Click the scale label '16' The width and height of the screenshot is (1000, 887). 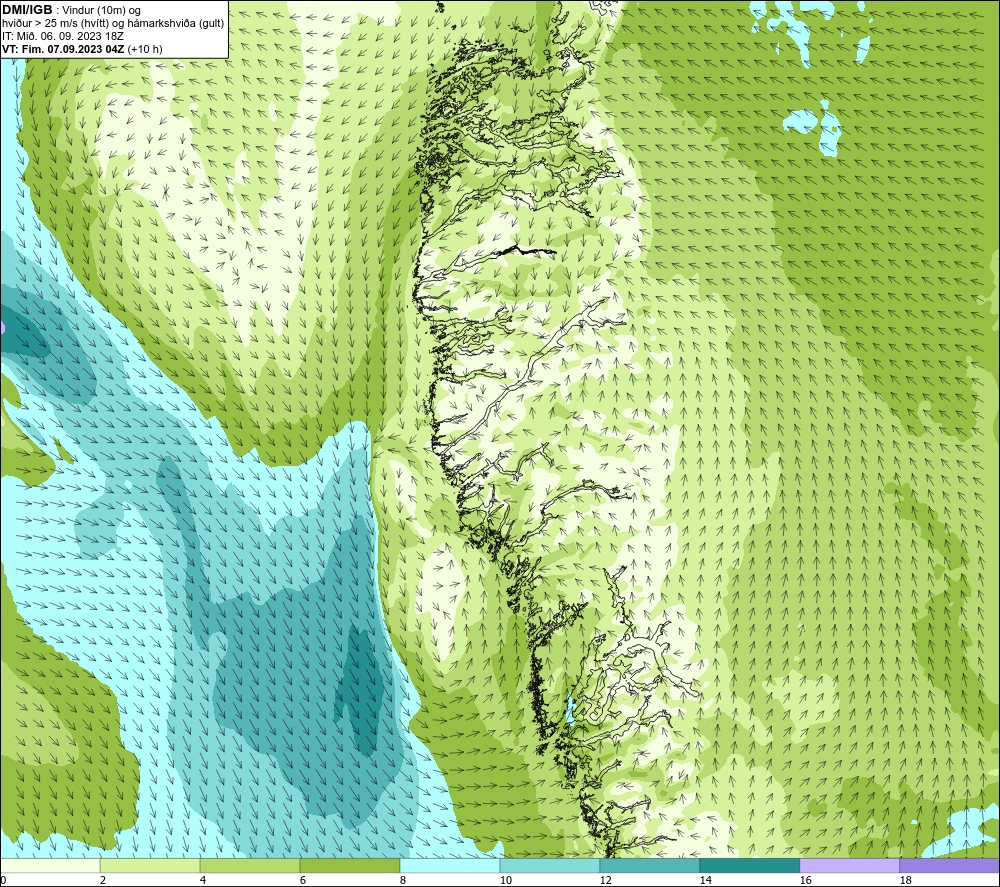point(805,880)
